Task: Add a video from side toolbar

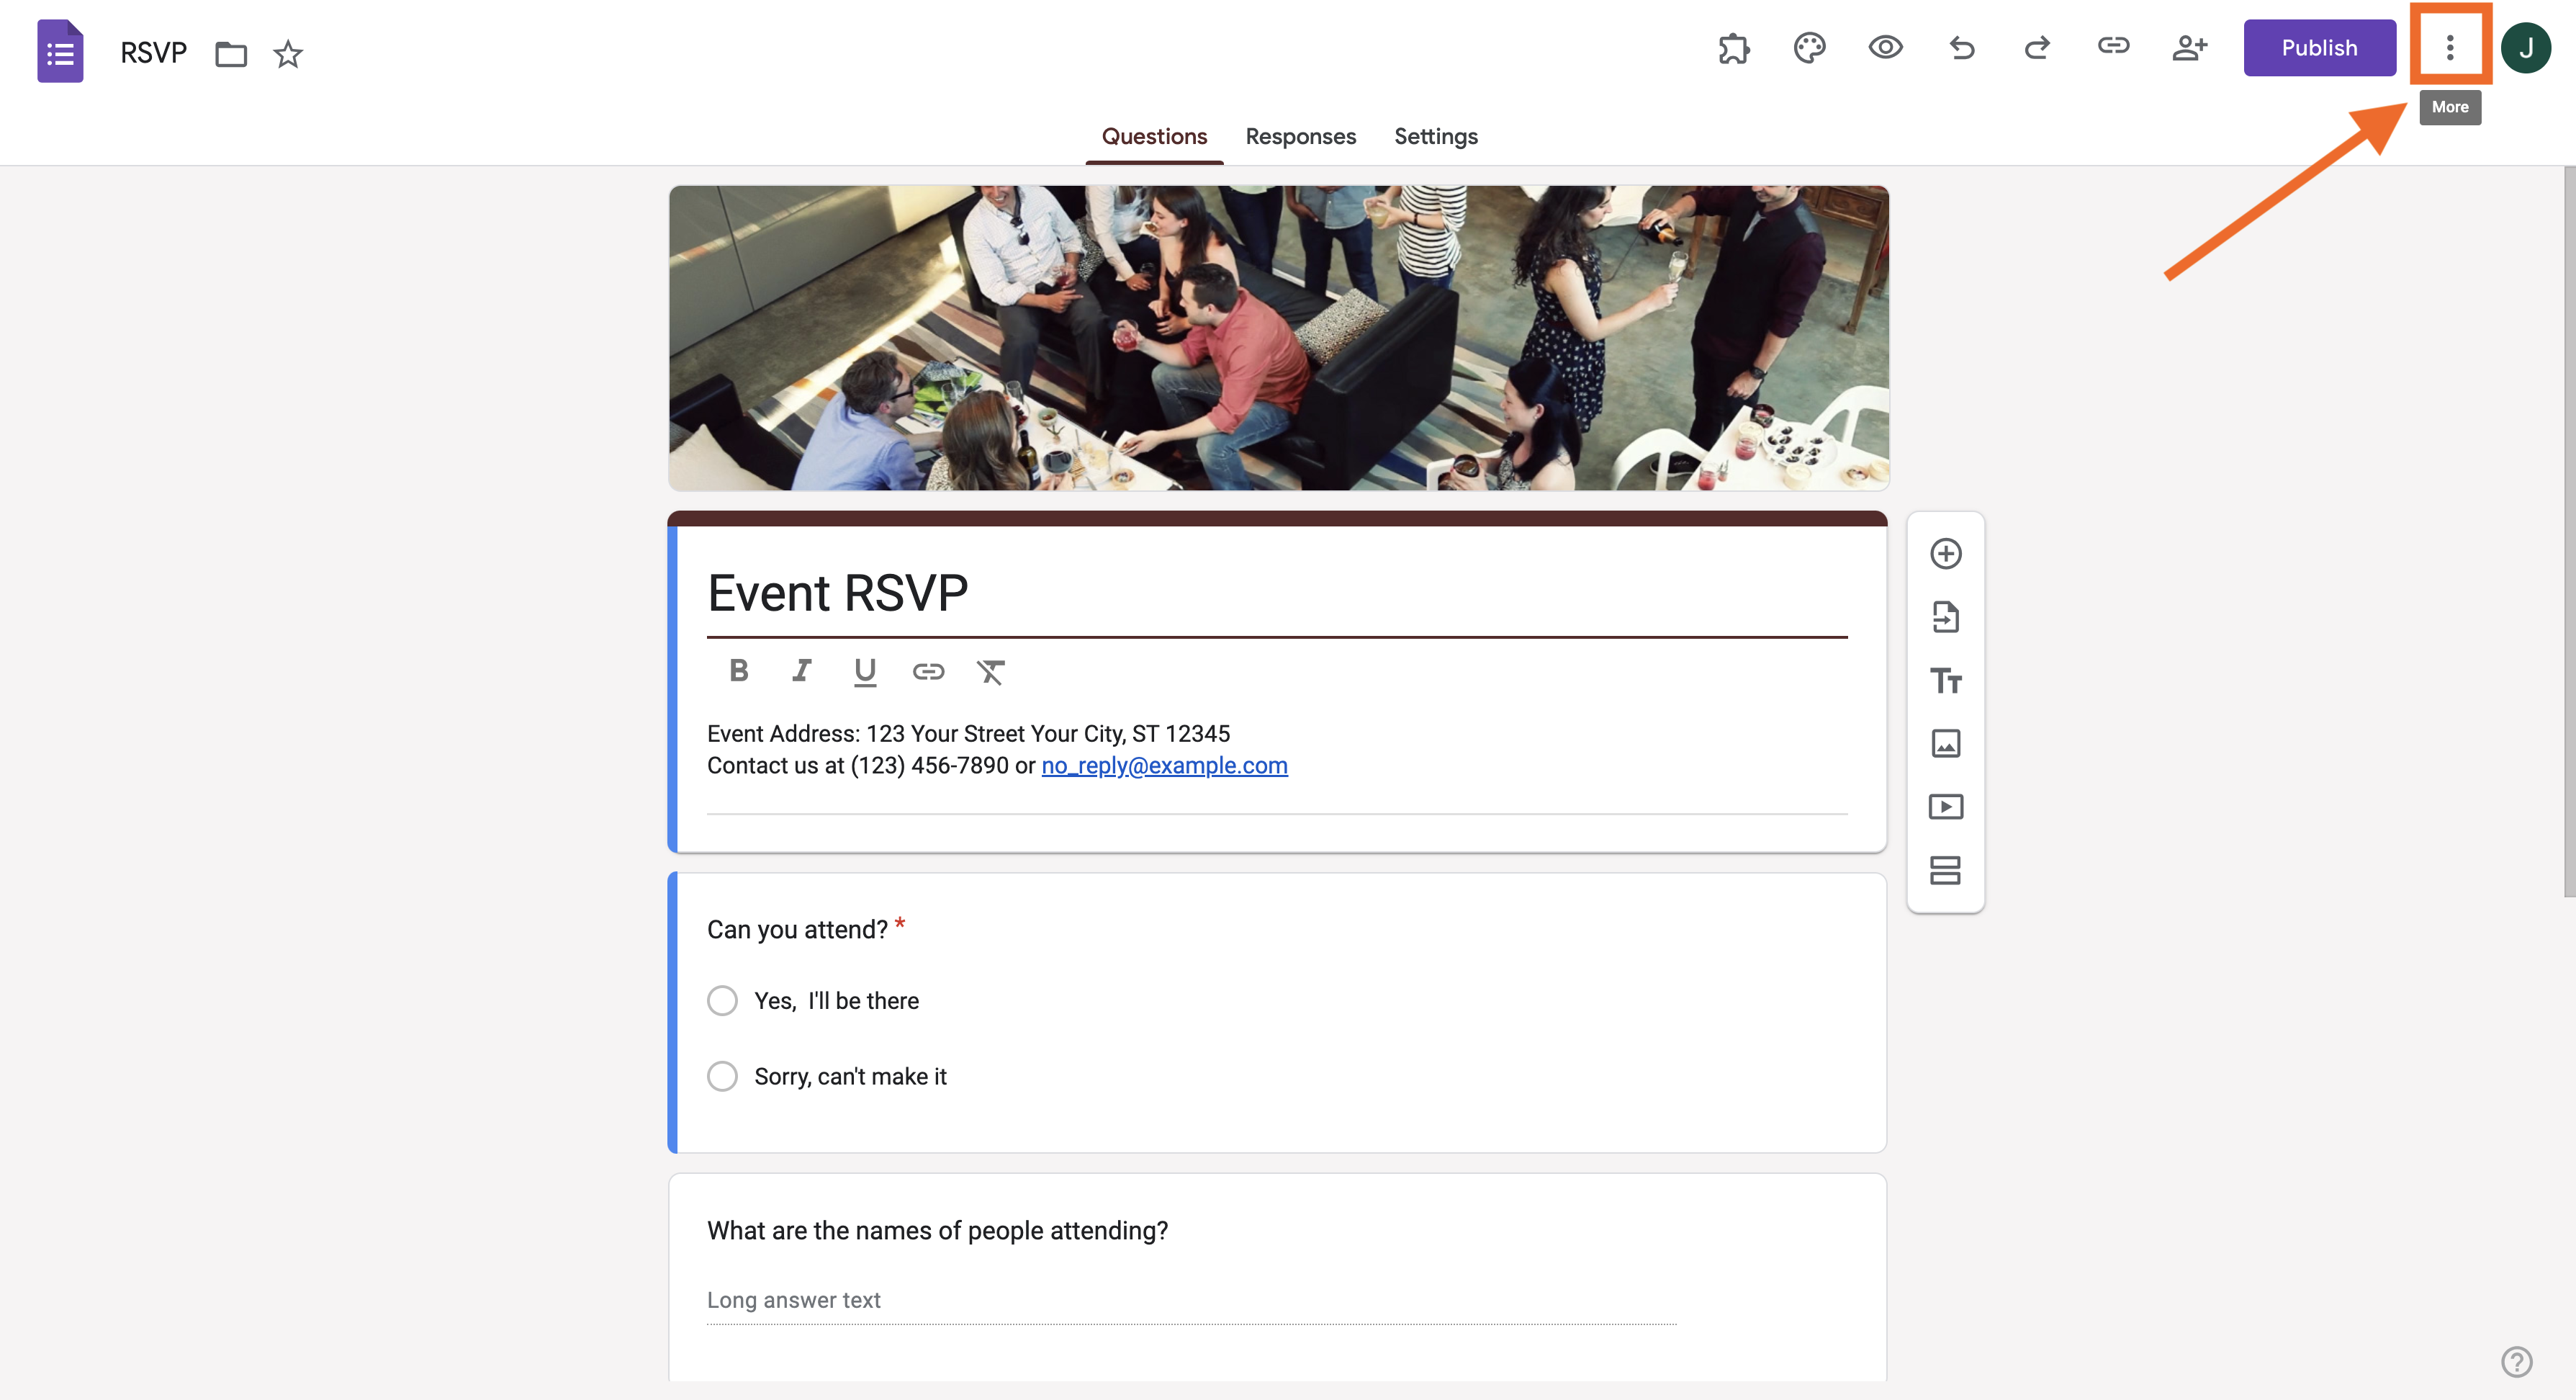Action: [1945, 807]
